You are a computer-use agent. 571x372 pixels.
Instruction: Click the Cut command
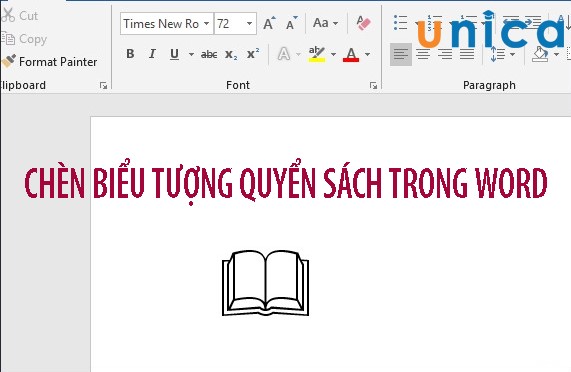tap(20, 16)
